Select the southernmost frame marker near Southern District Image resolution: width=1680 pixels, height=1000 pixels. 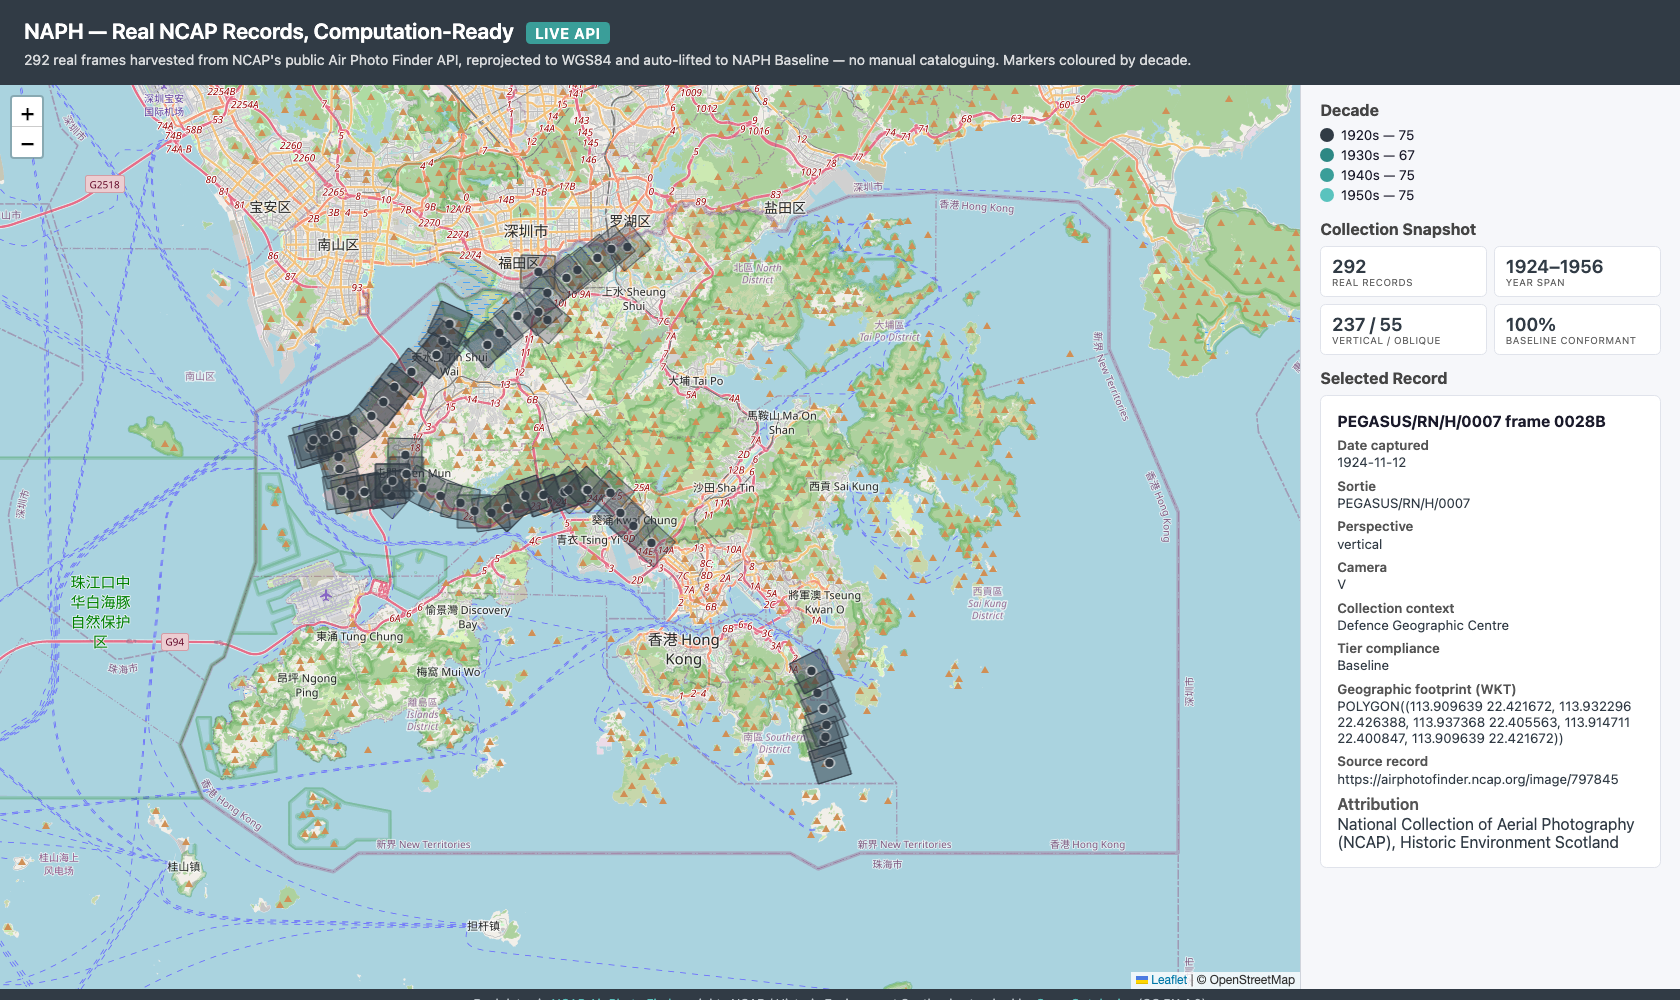click(829, 762)
